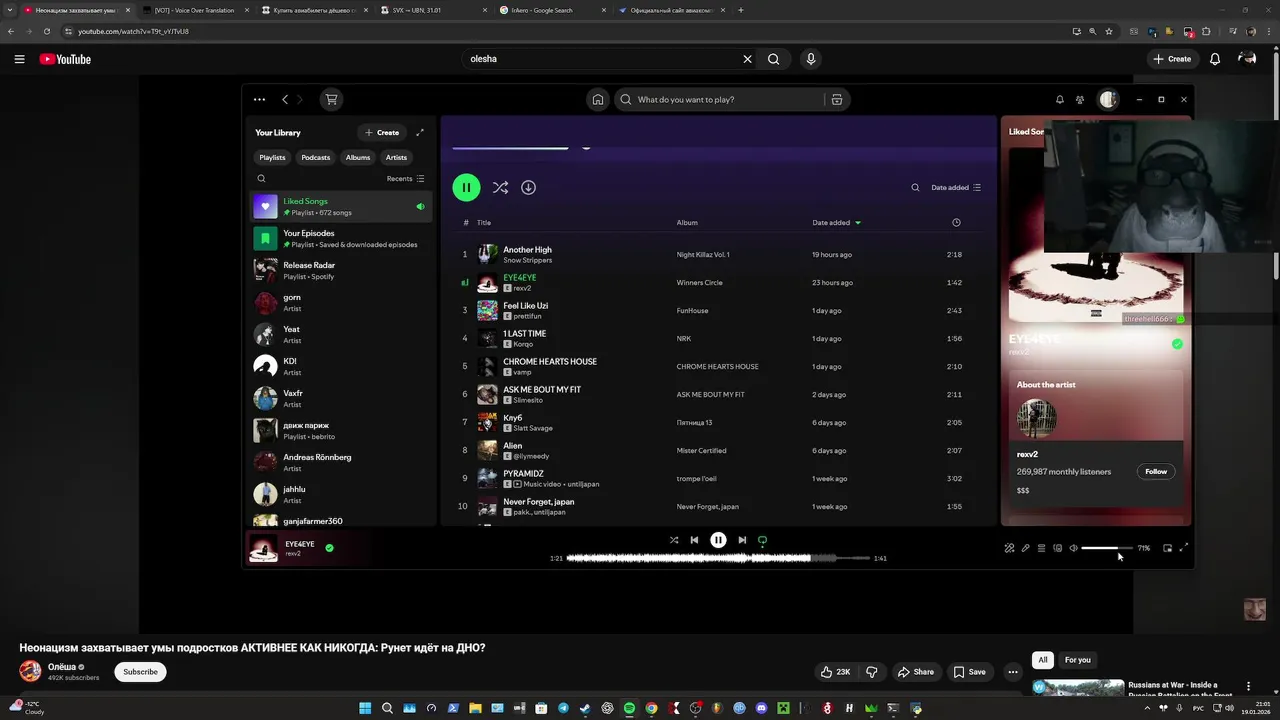The height and width of the screenshot is (720, 1280).
Task: Open the magic wand icon in player bar
Action: pyautogui.click(x=1009, y=548)
